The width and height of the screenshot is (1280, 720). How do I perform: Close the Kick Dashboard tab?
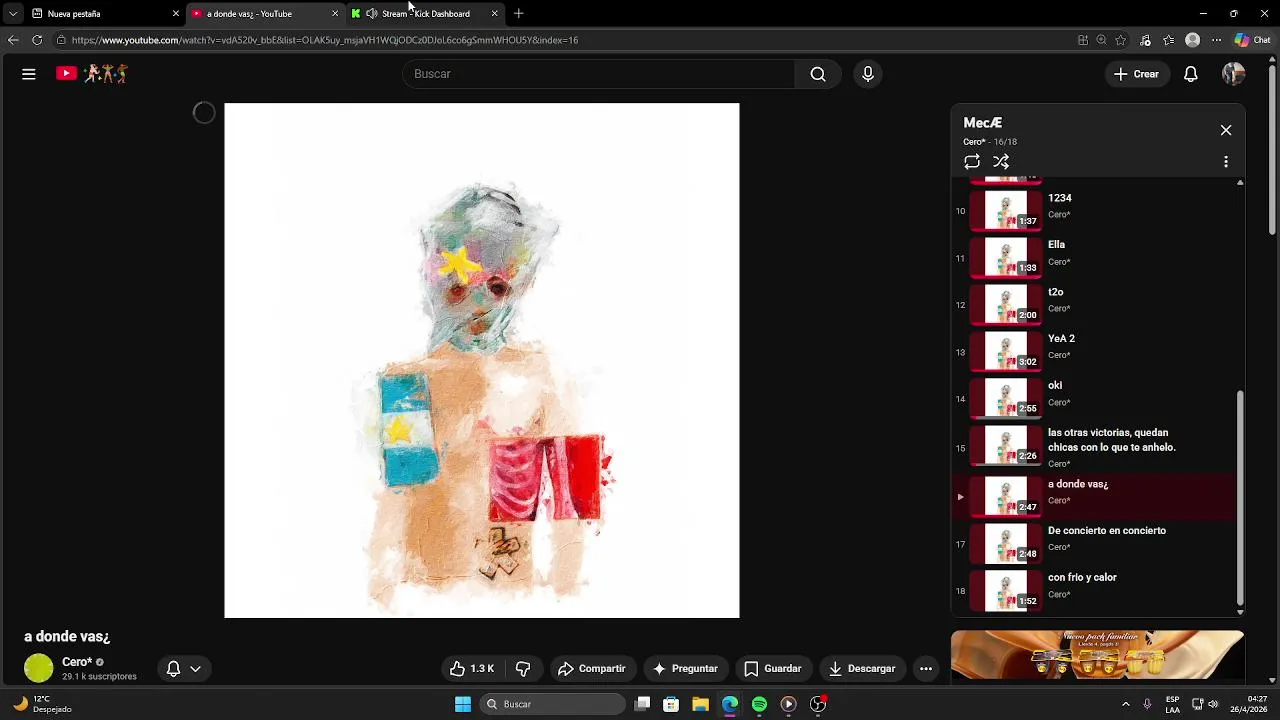(x=494, y=14)
